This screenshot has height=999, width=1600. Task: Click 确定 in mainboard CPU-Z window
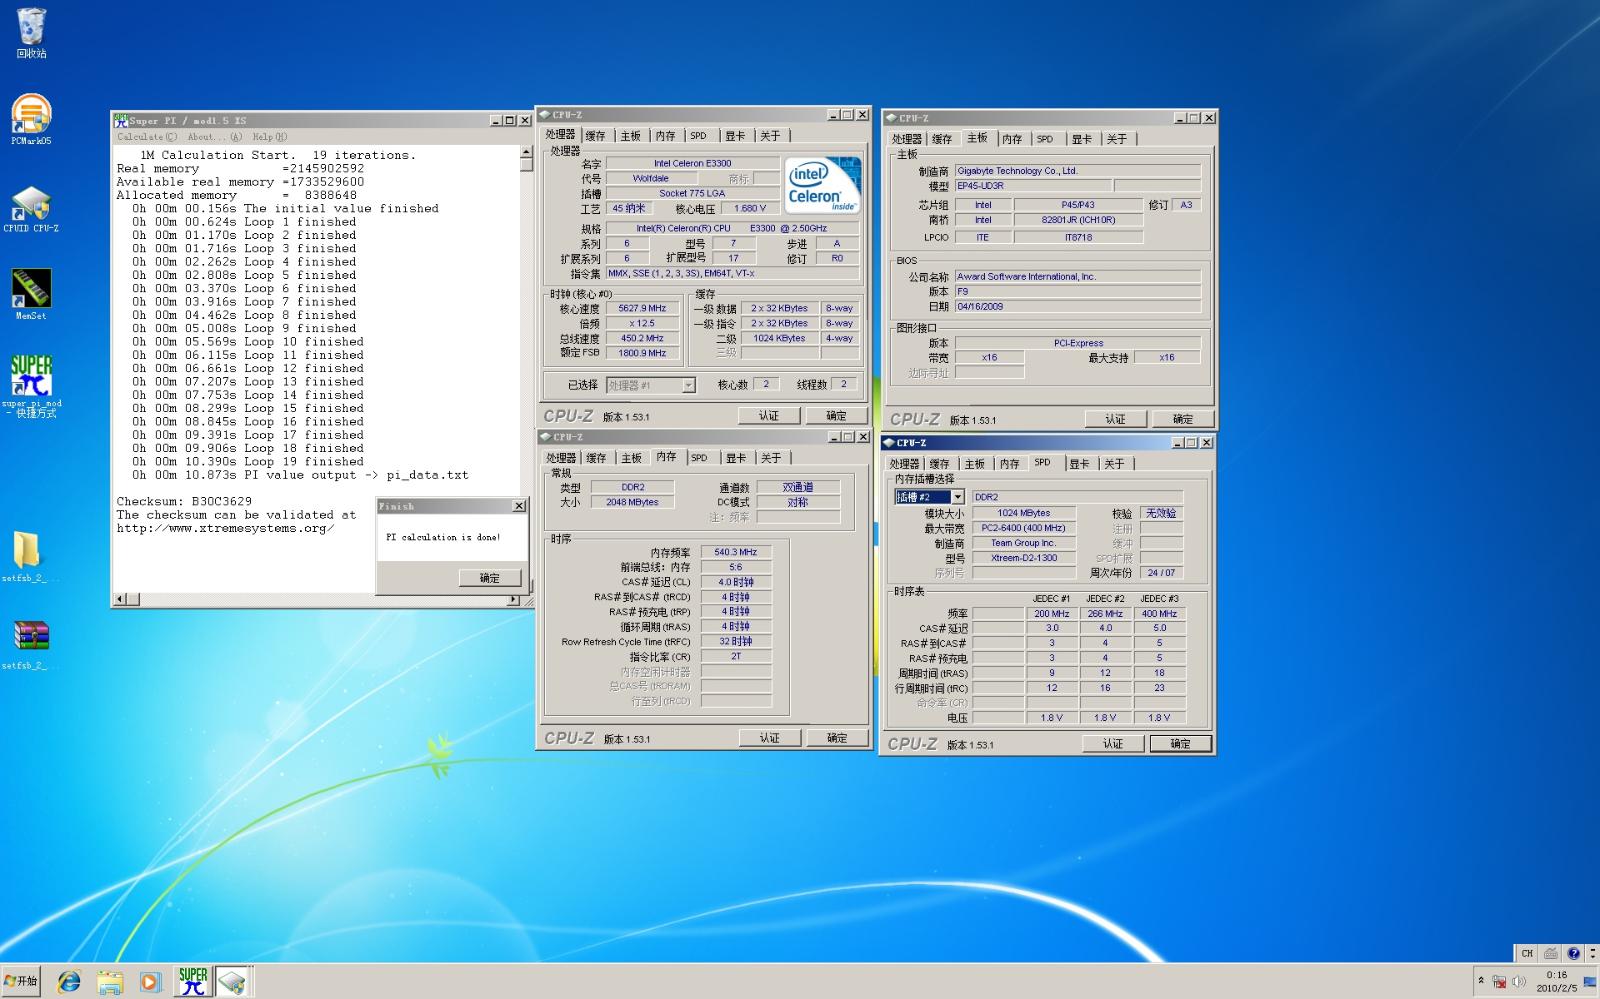point(1183,419)
